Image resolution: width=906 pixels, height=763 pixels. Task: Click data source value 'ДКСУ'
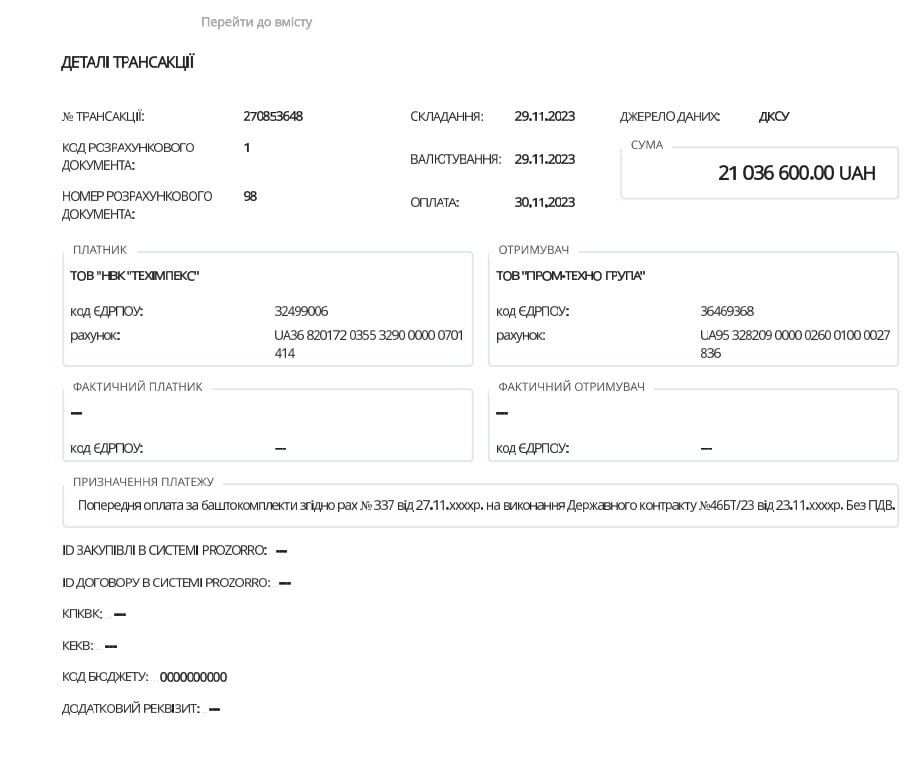coord(774,116)
